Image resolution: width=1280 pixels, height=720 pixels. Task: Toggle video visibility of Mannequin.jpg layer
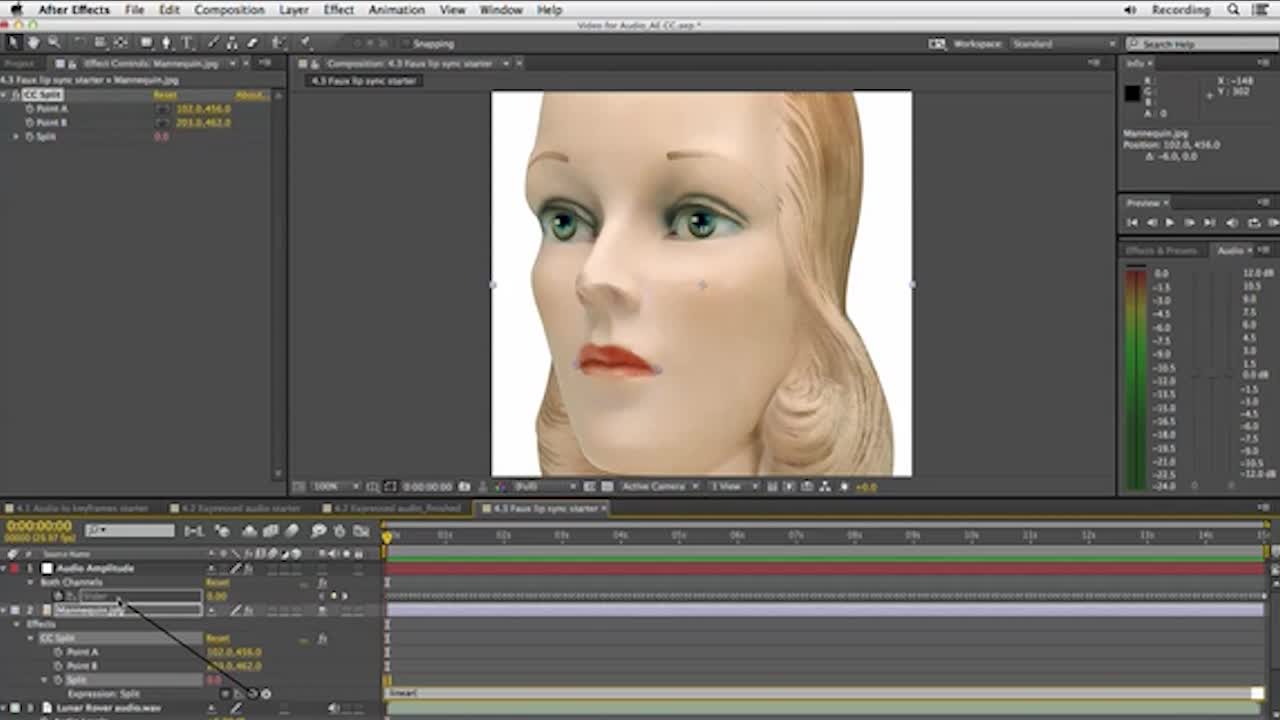tap(322, 610)
